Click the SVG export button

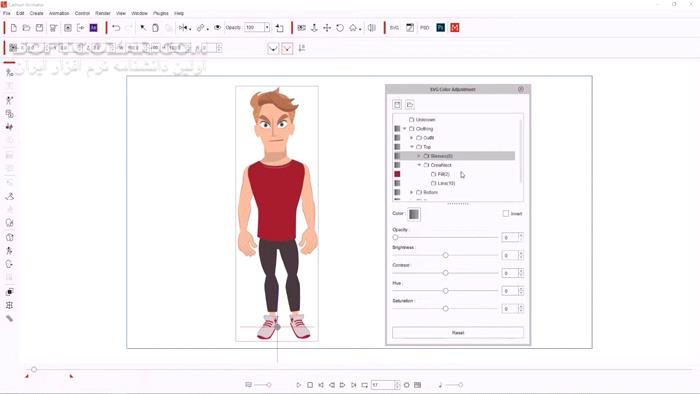coord(394,28)
